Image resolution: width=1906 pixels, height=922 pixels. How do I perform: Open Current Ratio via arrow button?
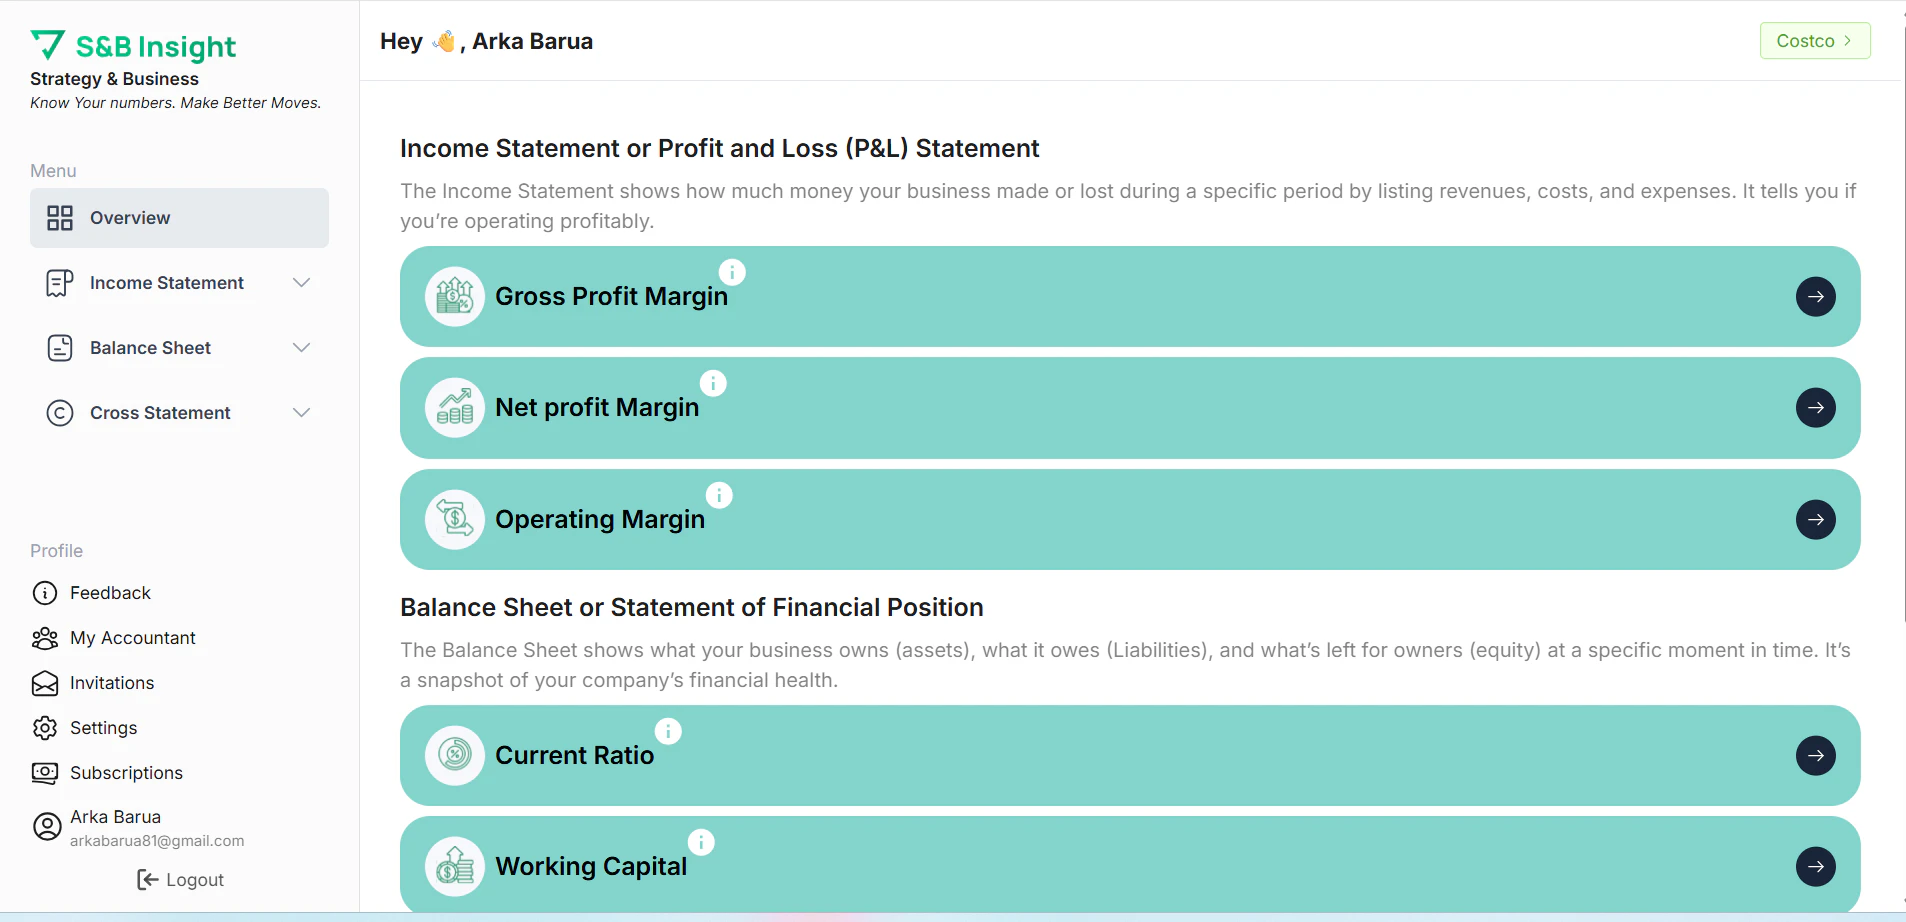click(x=1815, y=756)
